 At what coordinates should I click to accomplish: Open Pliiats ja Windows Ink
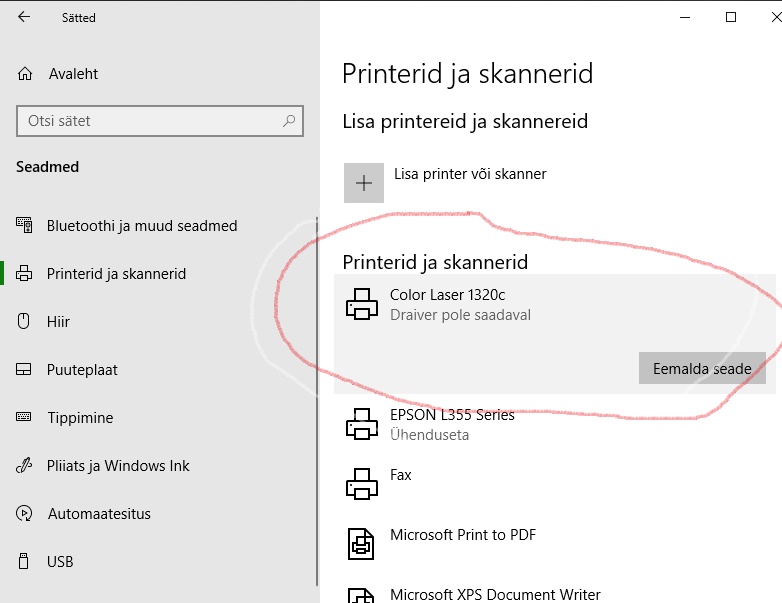coord(118,466)
